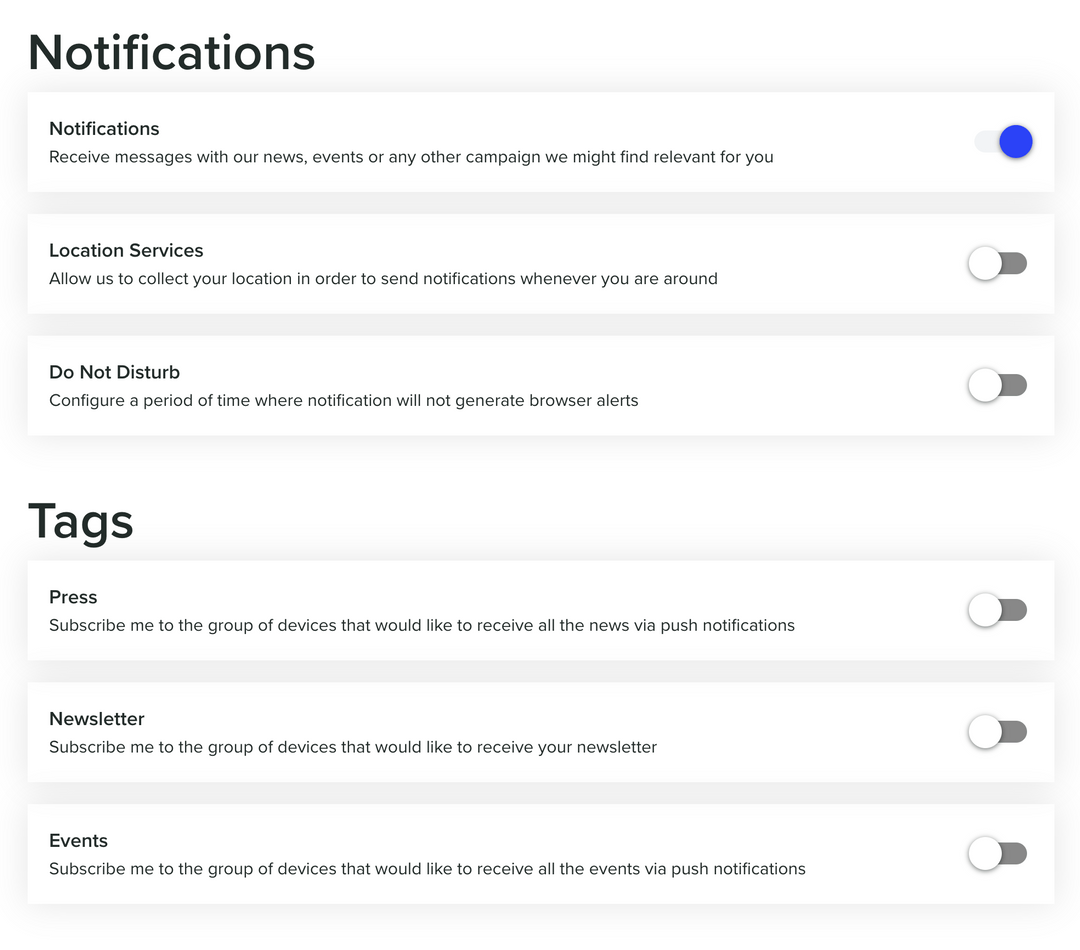Click the Press subscription card

[540, 610]
